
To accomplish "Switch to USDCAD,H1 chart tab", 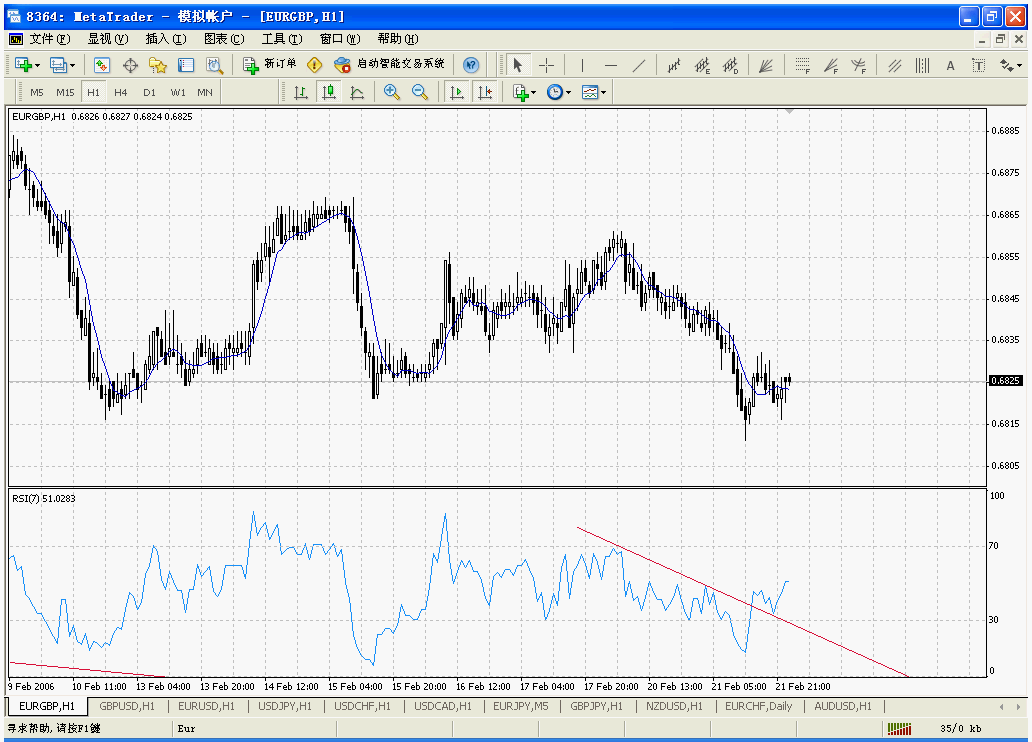I will coord(443,706).
